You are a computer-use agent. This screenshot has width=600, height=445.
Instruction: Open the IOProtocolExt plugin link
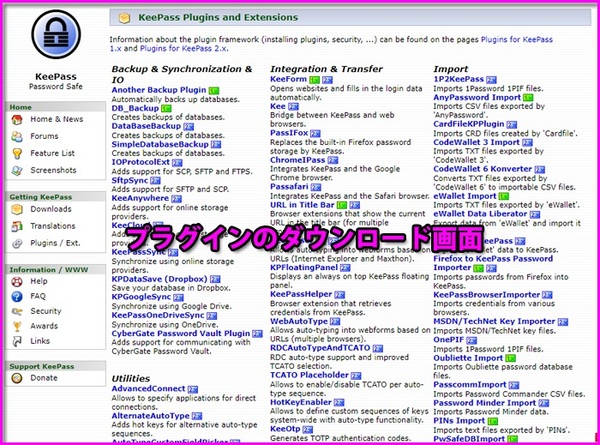[140, 162]
